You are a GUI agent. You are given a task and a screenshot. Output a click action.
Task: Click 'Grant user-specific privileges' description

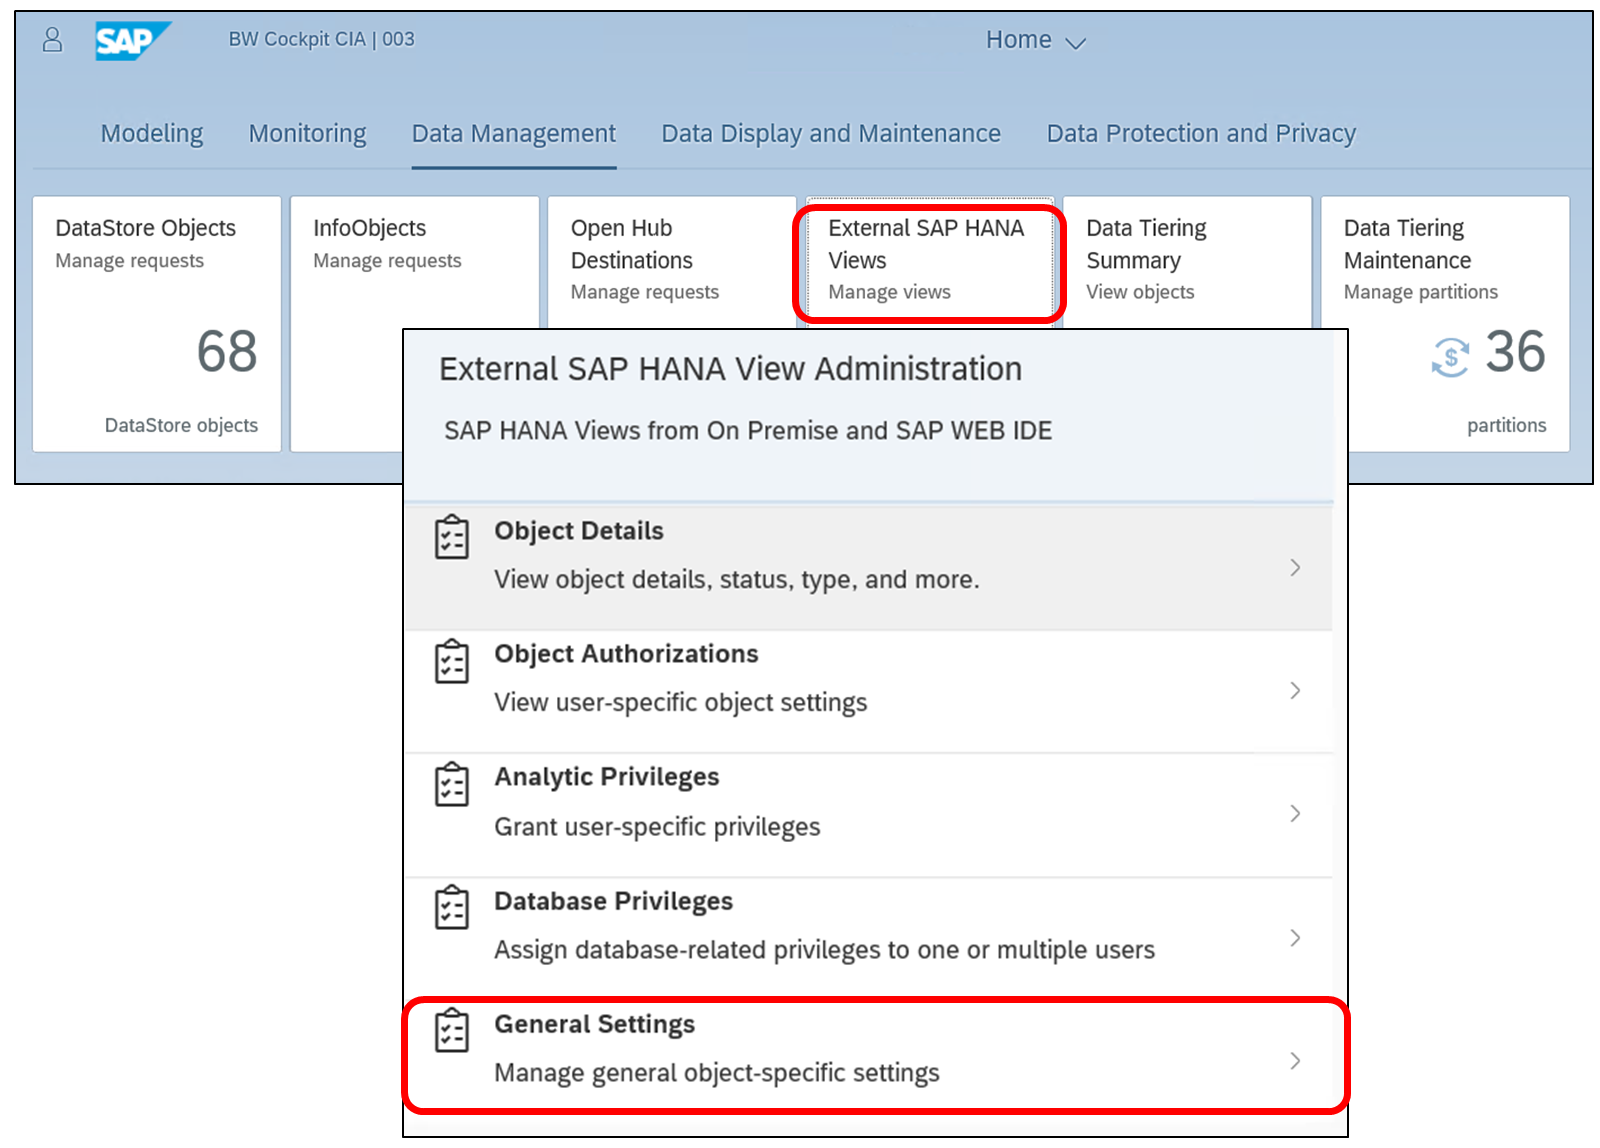[x=657, y=827]
